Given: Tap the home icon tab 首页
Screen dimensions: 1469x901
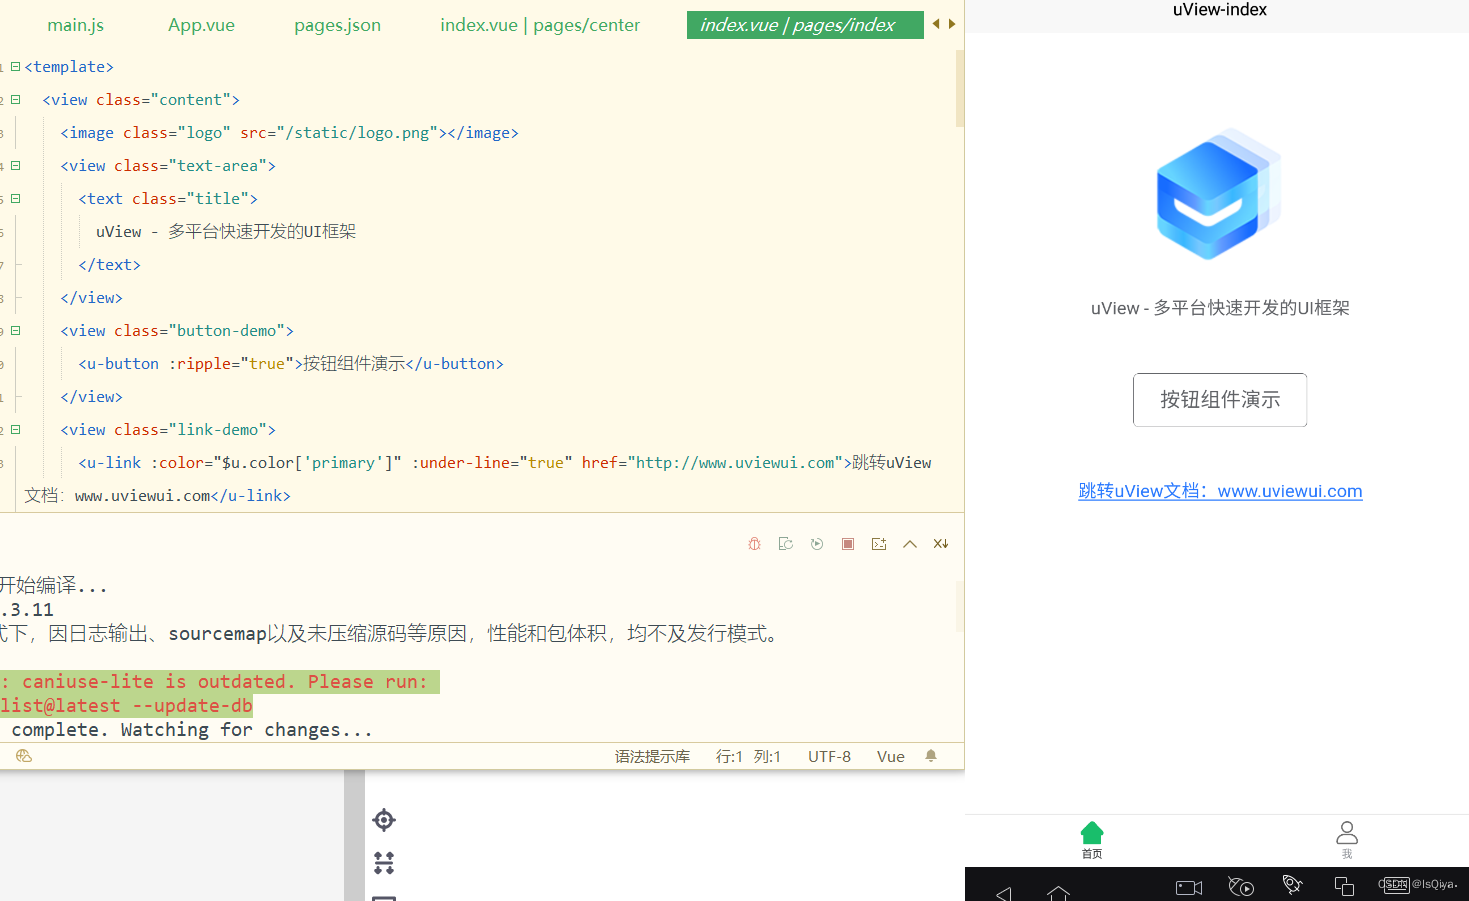Looking at the screenshot, I should click(x=1092, y=840).
